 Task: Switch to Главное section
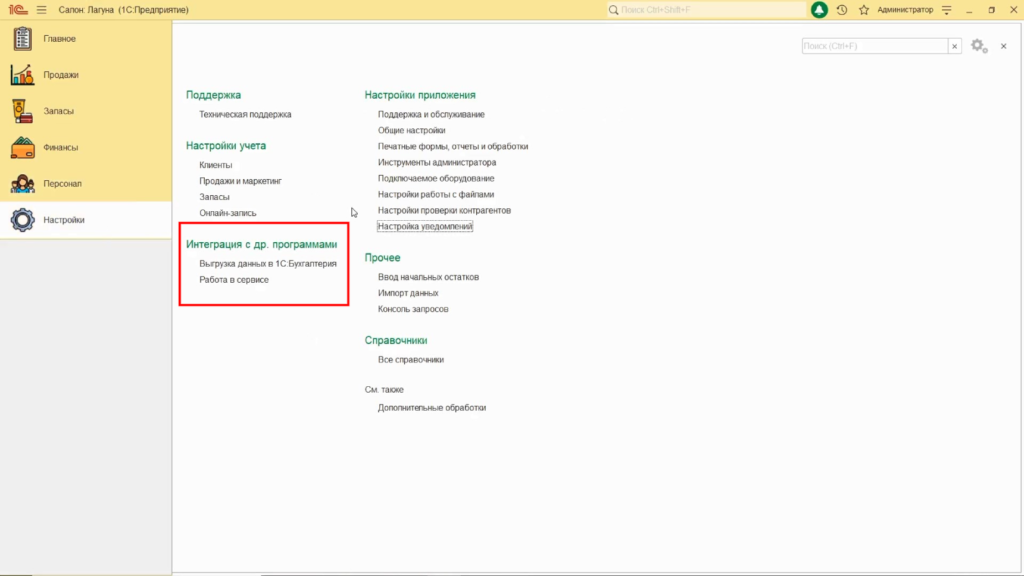pyautogui.click(x=86, y=39)
